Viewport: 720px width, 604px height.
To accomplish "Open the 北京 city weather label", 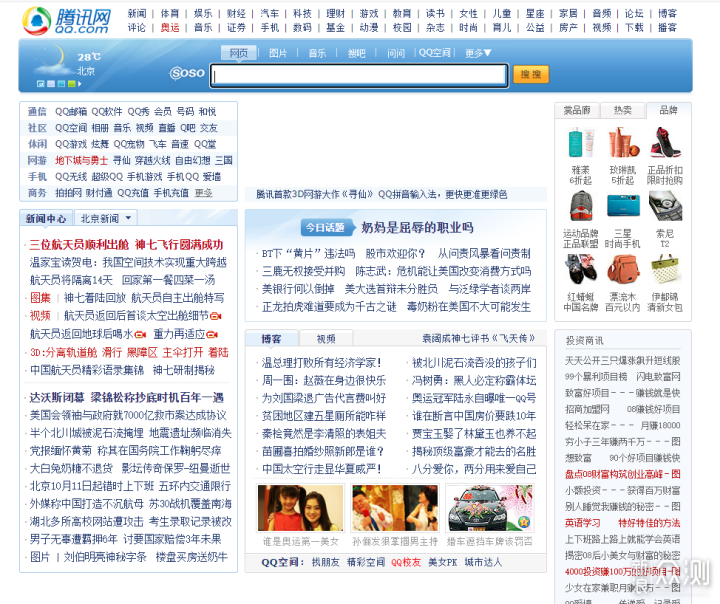I will [x=86, y=71].
